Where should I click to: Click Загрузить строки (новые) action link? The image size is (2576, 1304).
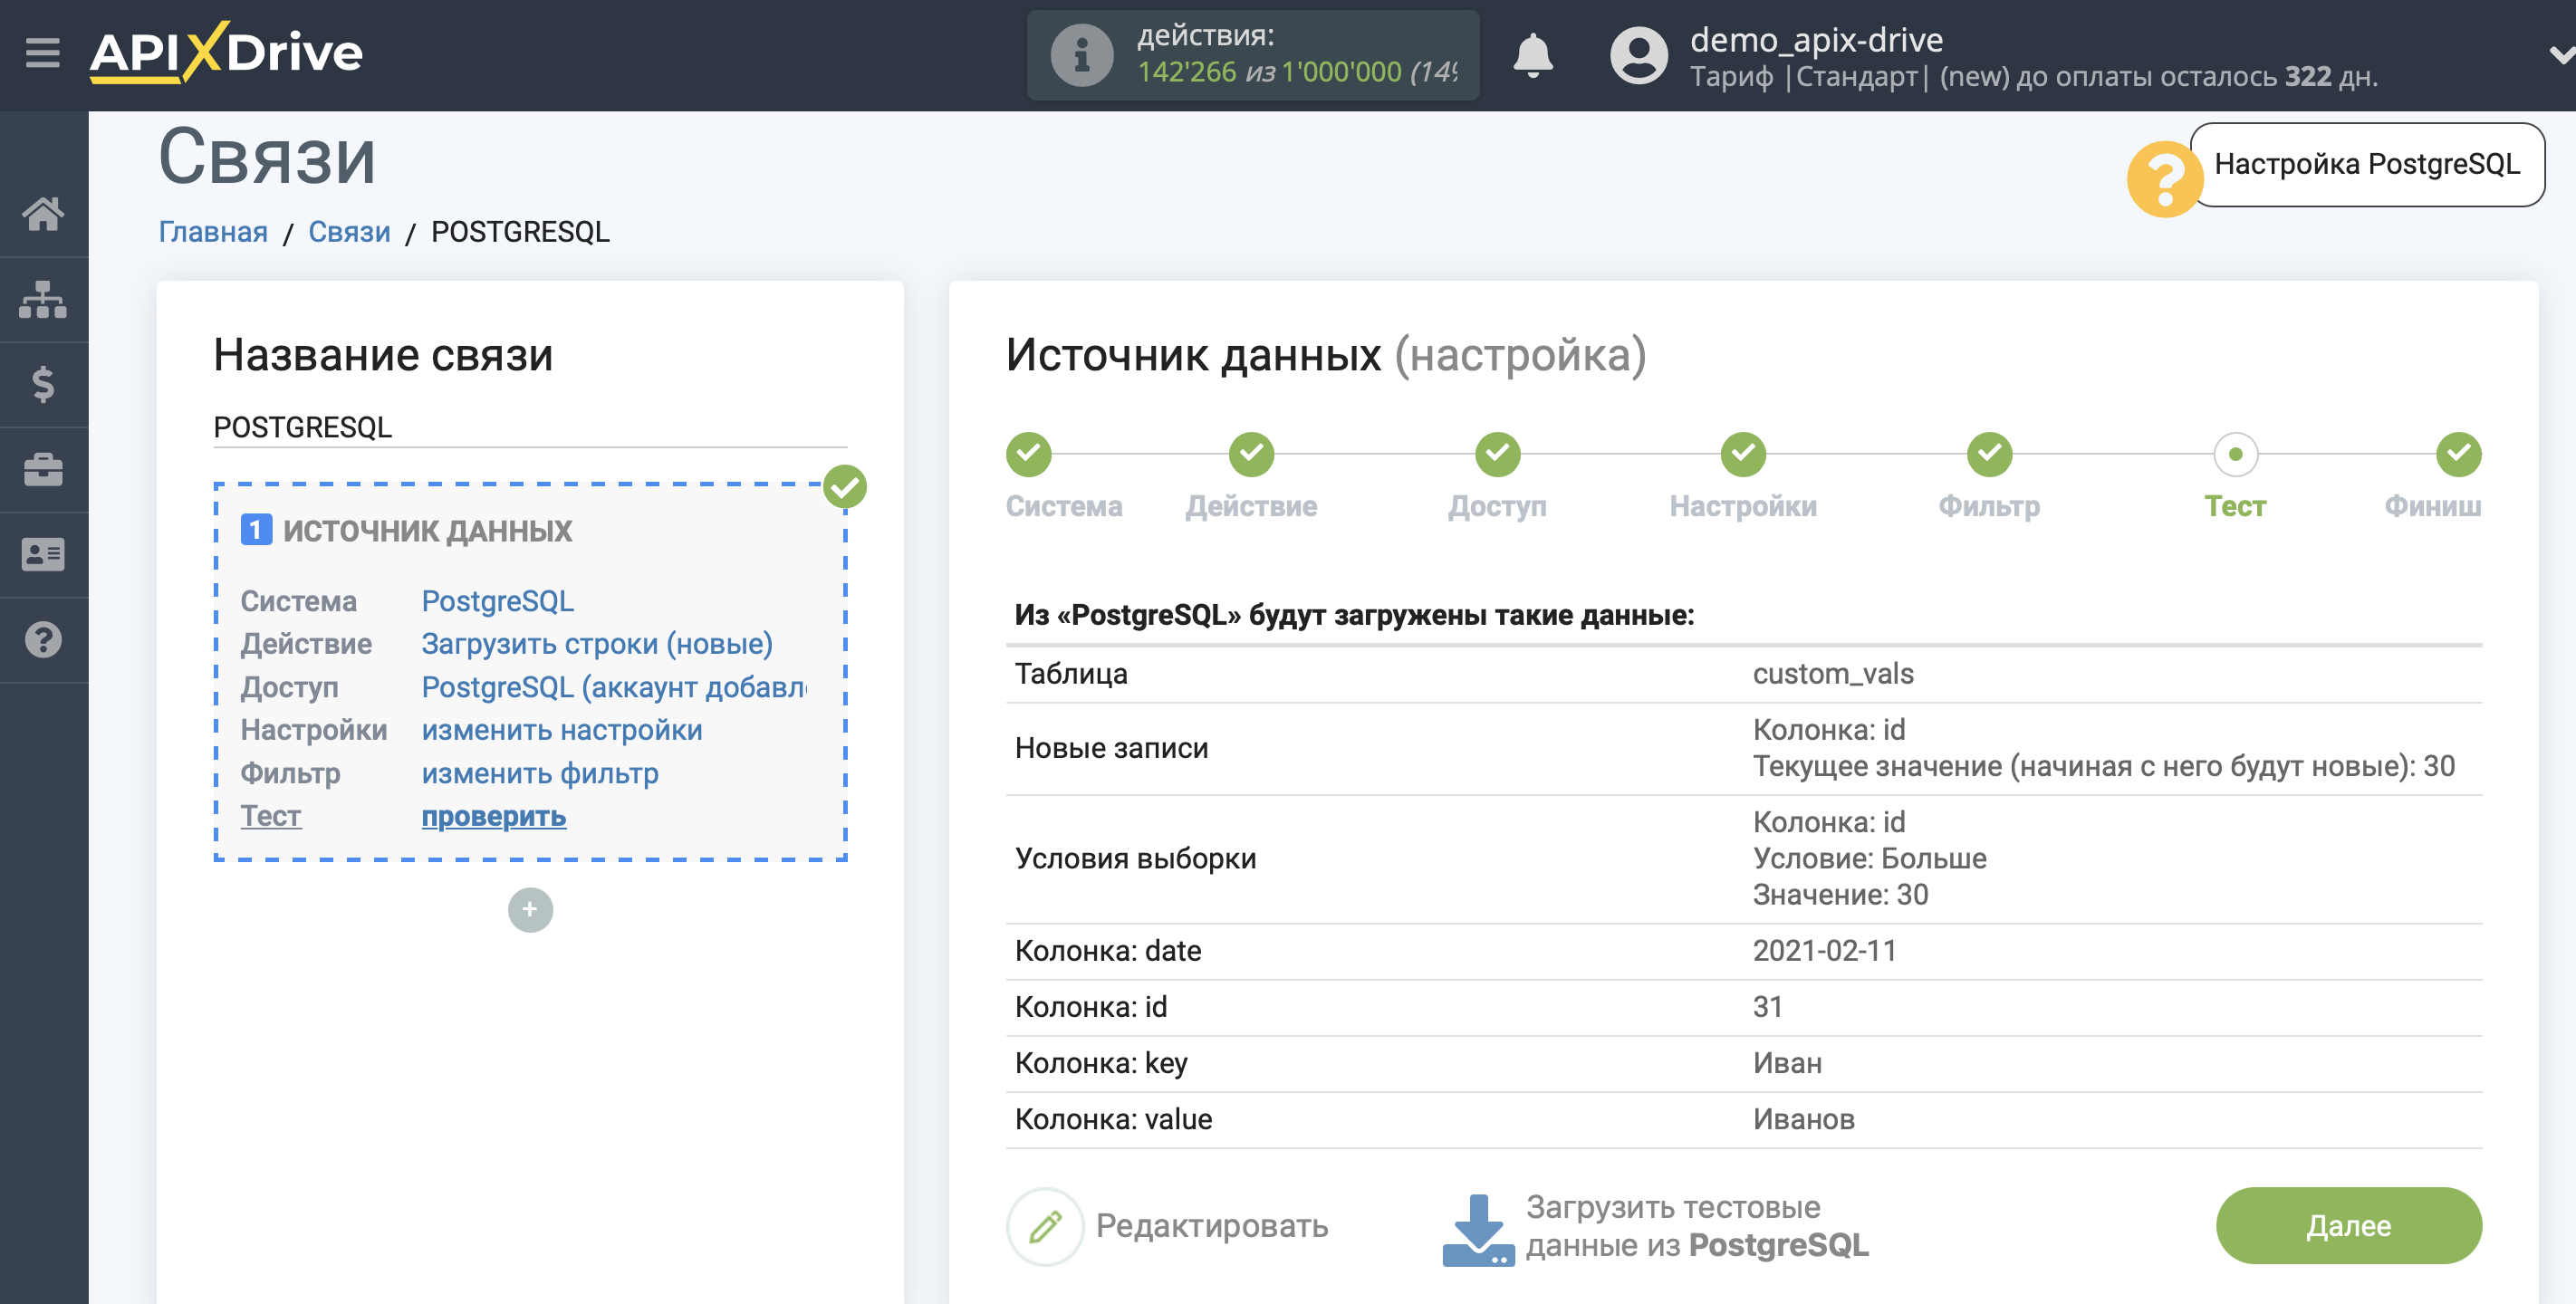[x=596, y=644]
